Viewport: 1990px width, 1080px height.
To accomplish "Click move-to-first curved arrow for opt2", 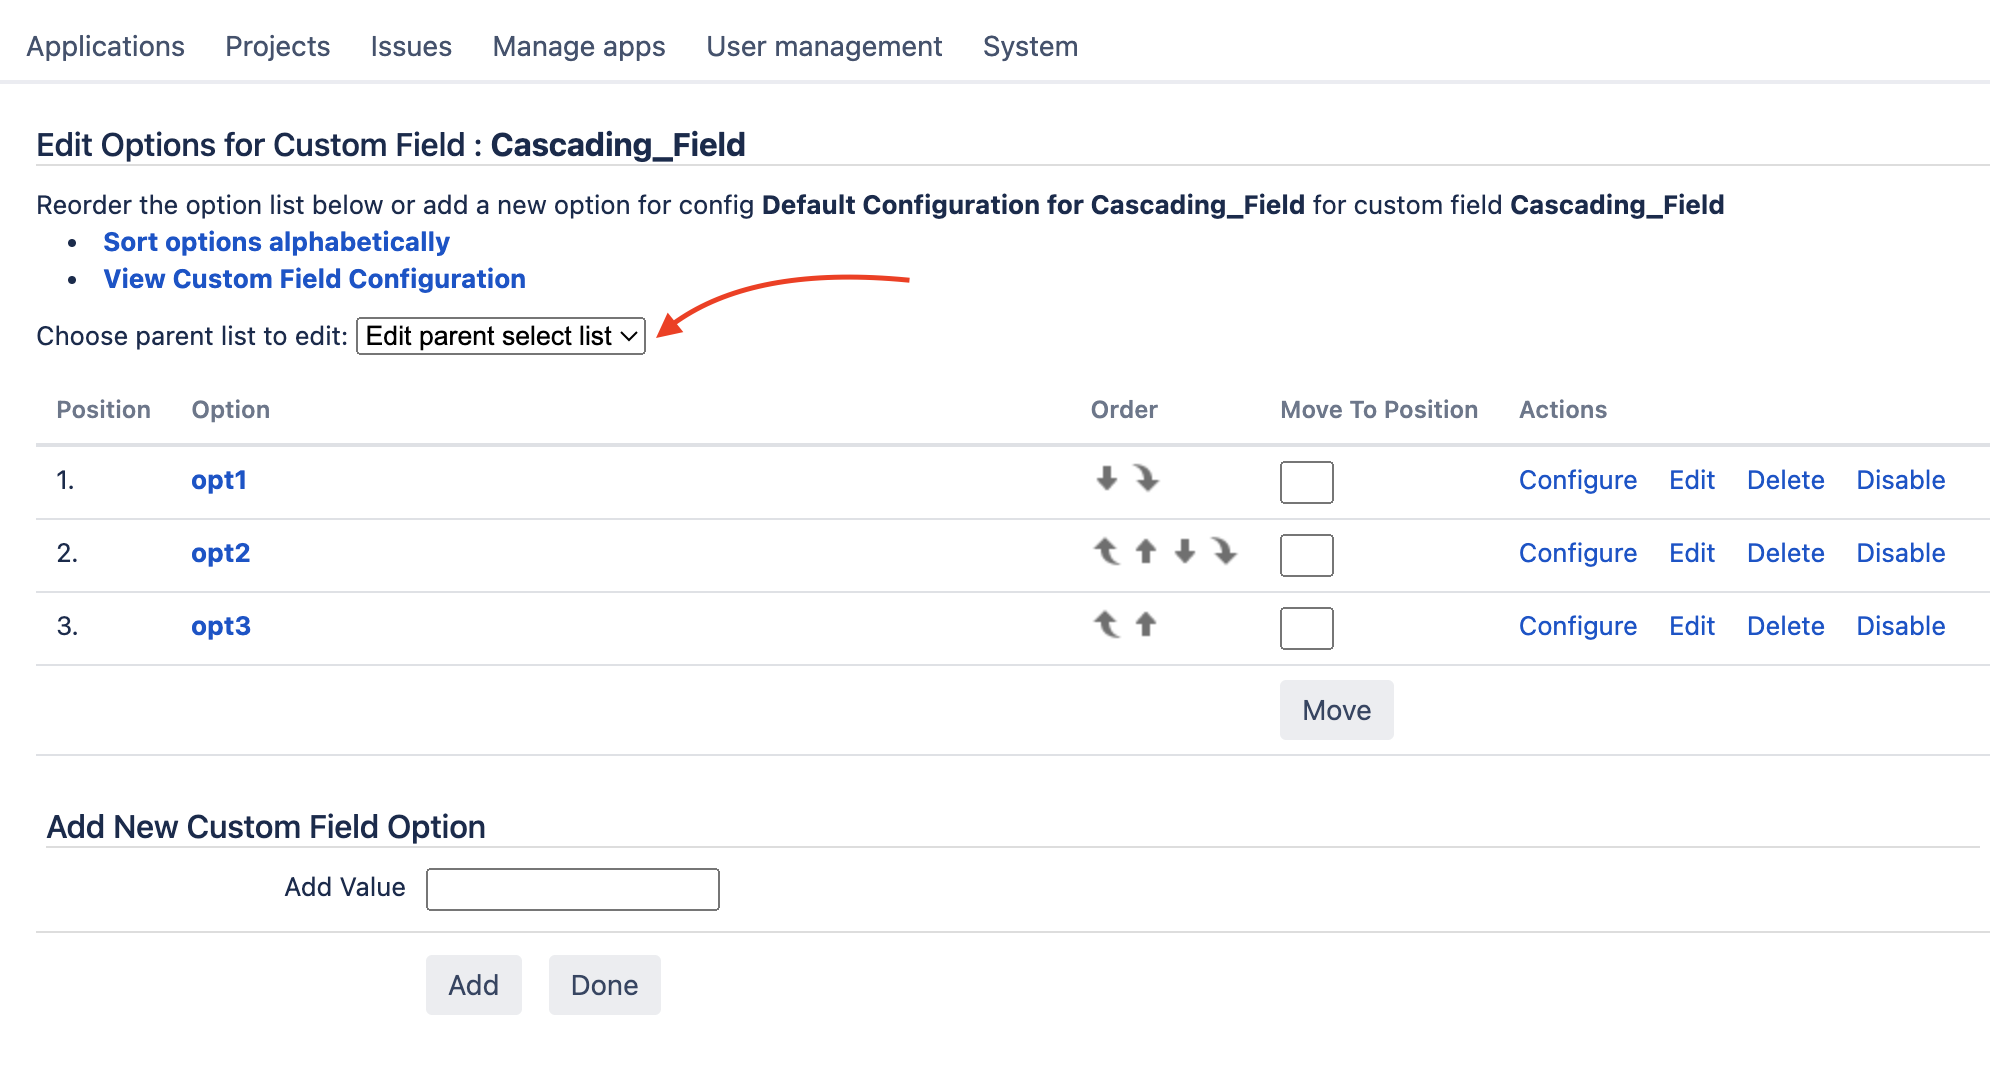I will coord(1106,551).
